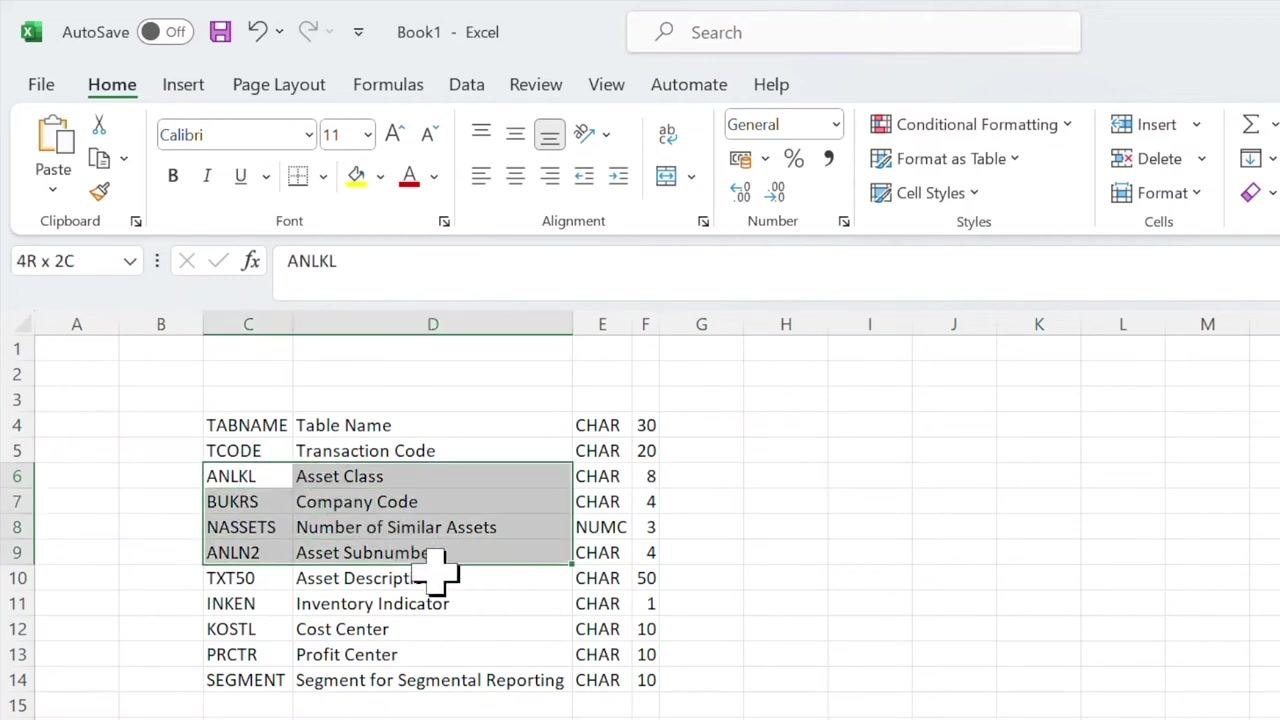Decrease decimal places

775,192
